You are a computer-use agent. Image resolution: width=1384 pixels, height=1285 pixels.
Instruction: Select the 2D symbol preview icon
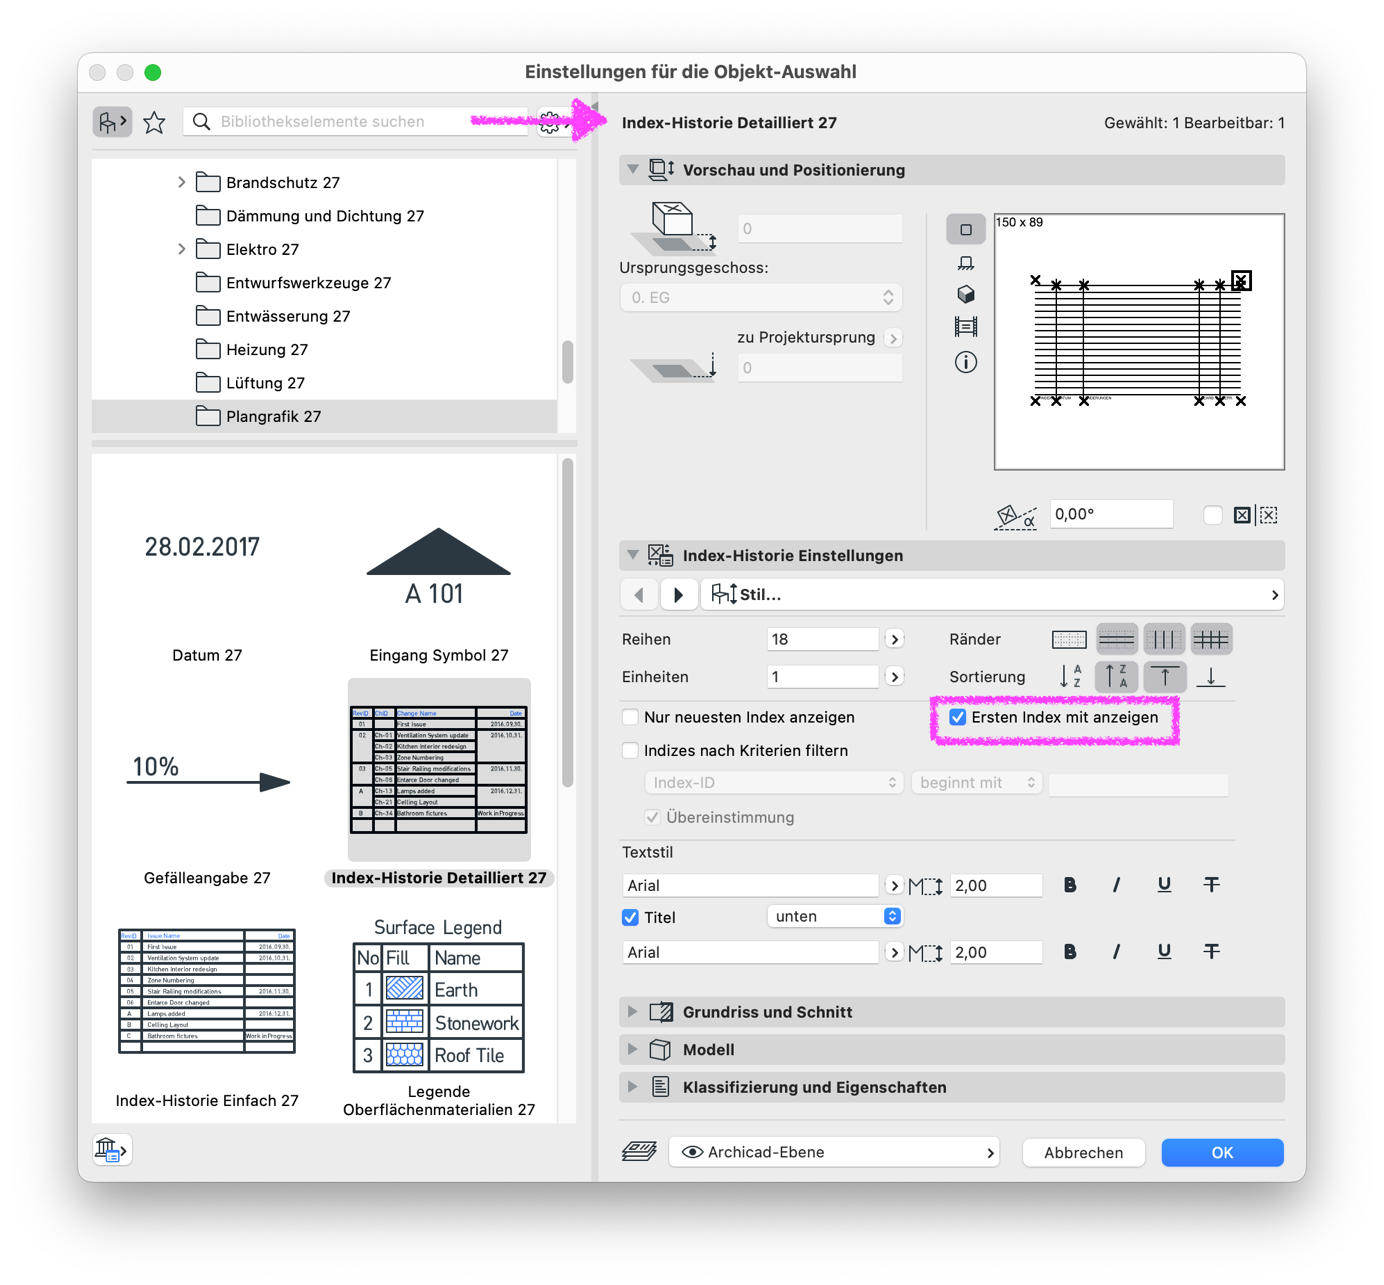click(965, 230)
